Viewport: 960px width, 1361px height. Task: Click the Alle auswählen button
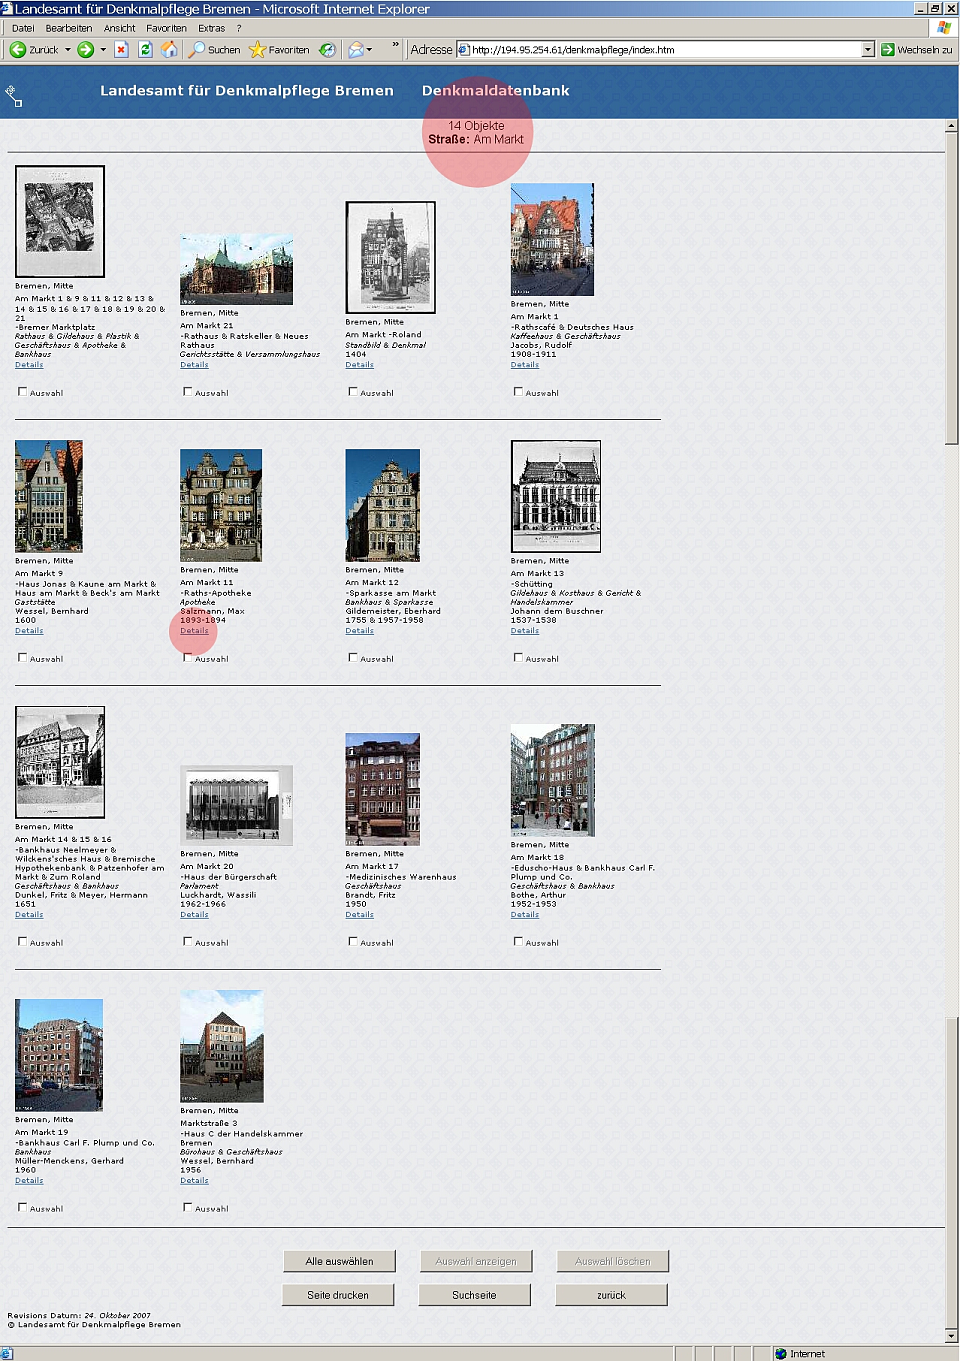339,1261
